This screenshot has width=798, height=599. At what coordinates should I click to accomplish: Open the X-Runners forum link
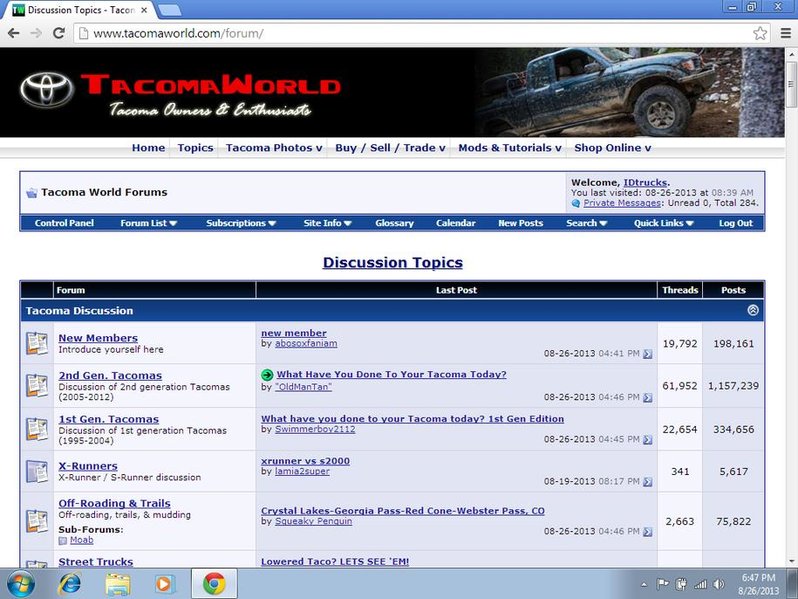[x=88, y=466]
